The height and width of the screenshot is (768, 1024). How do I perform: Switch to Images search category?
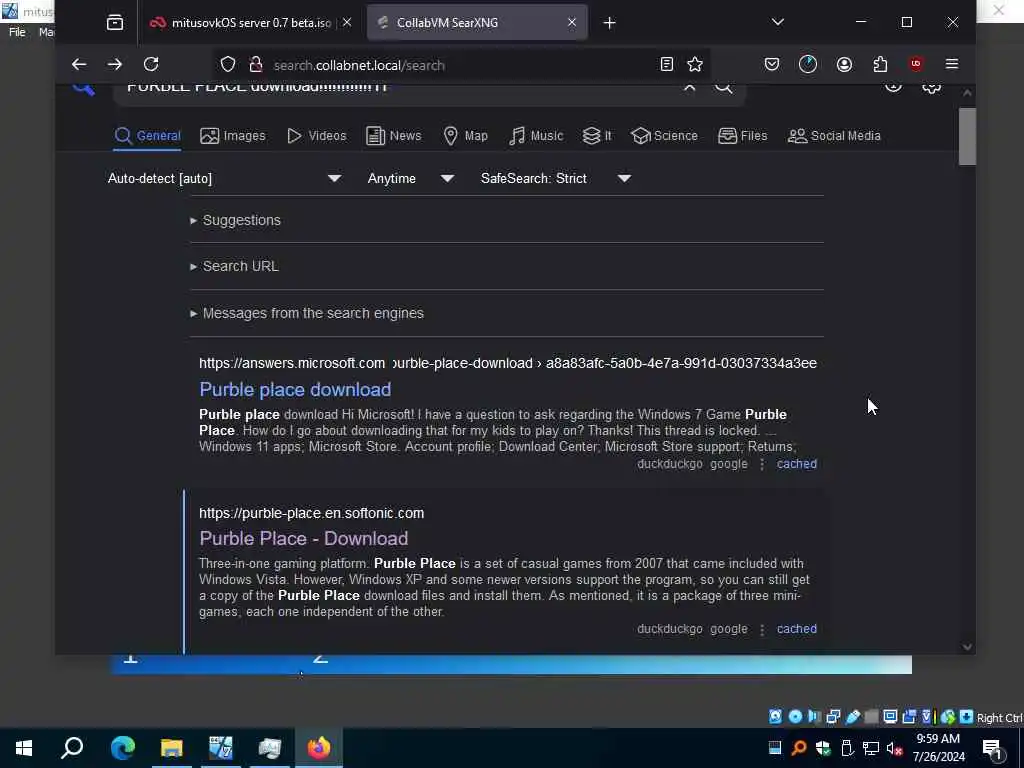232,136
